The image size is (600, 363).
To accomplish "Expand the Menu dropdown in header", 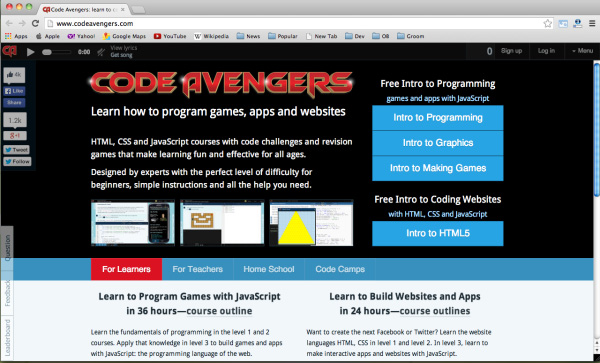I will [582, 51].
